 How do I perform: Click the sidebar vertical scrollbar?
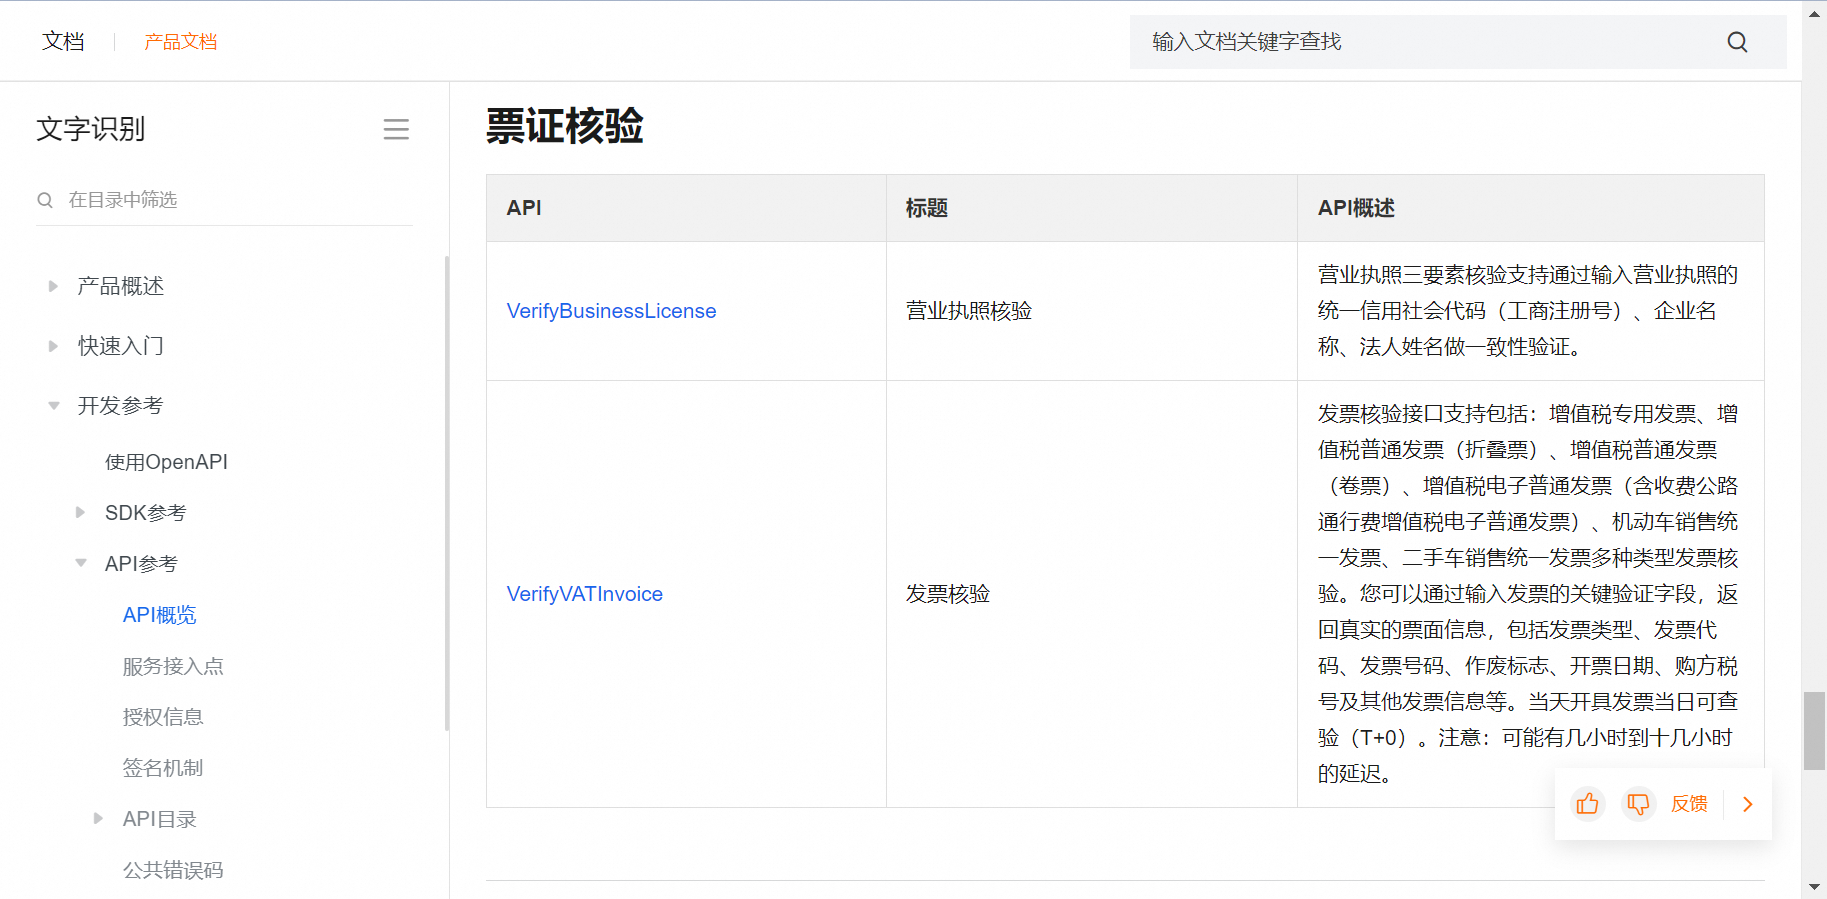[x=447, y=494]
